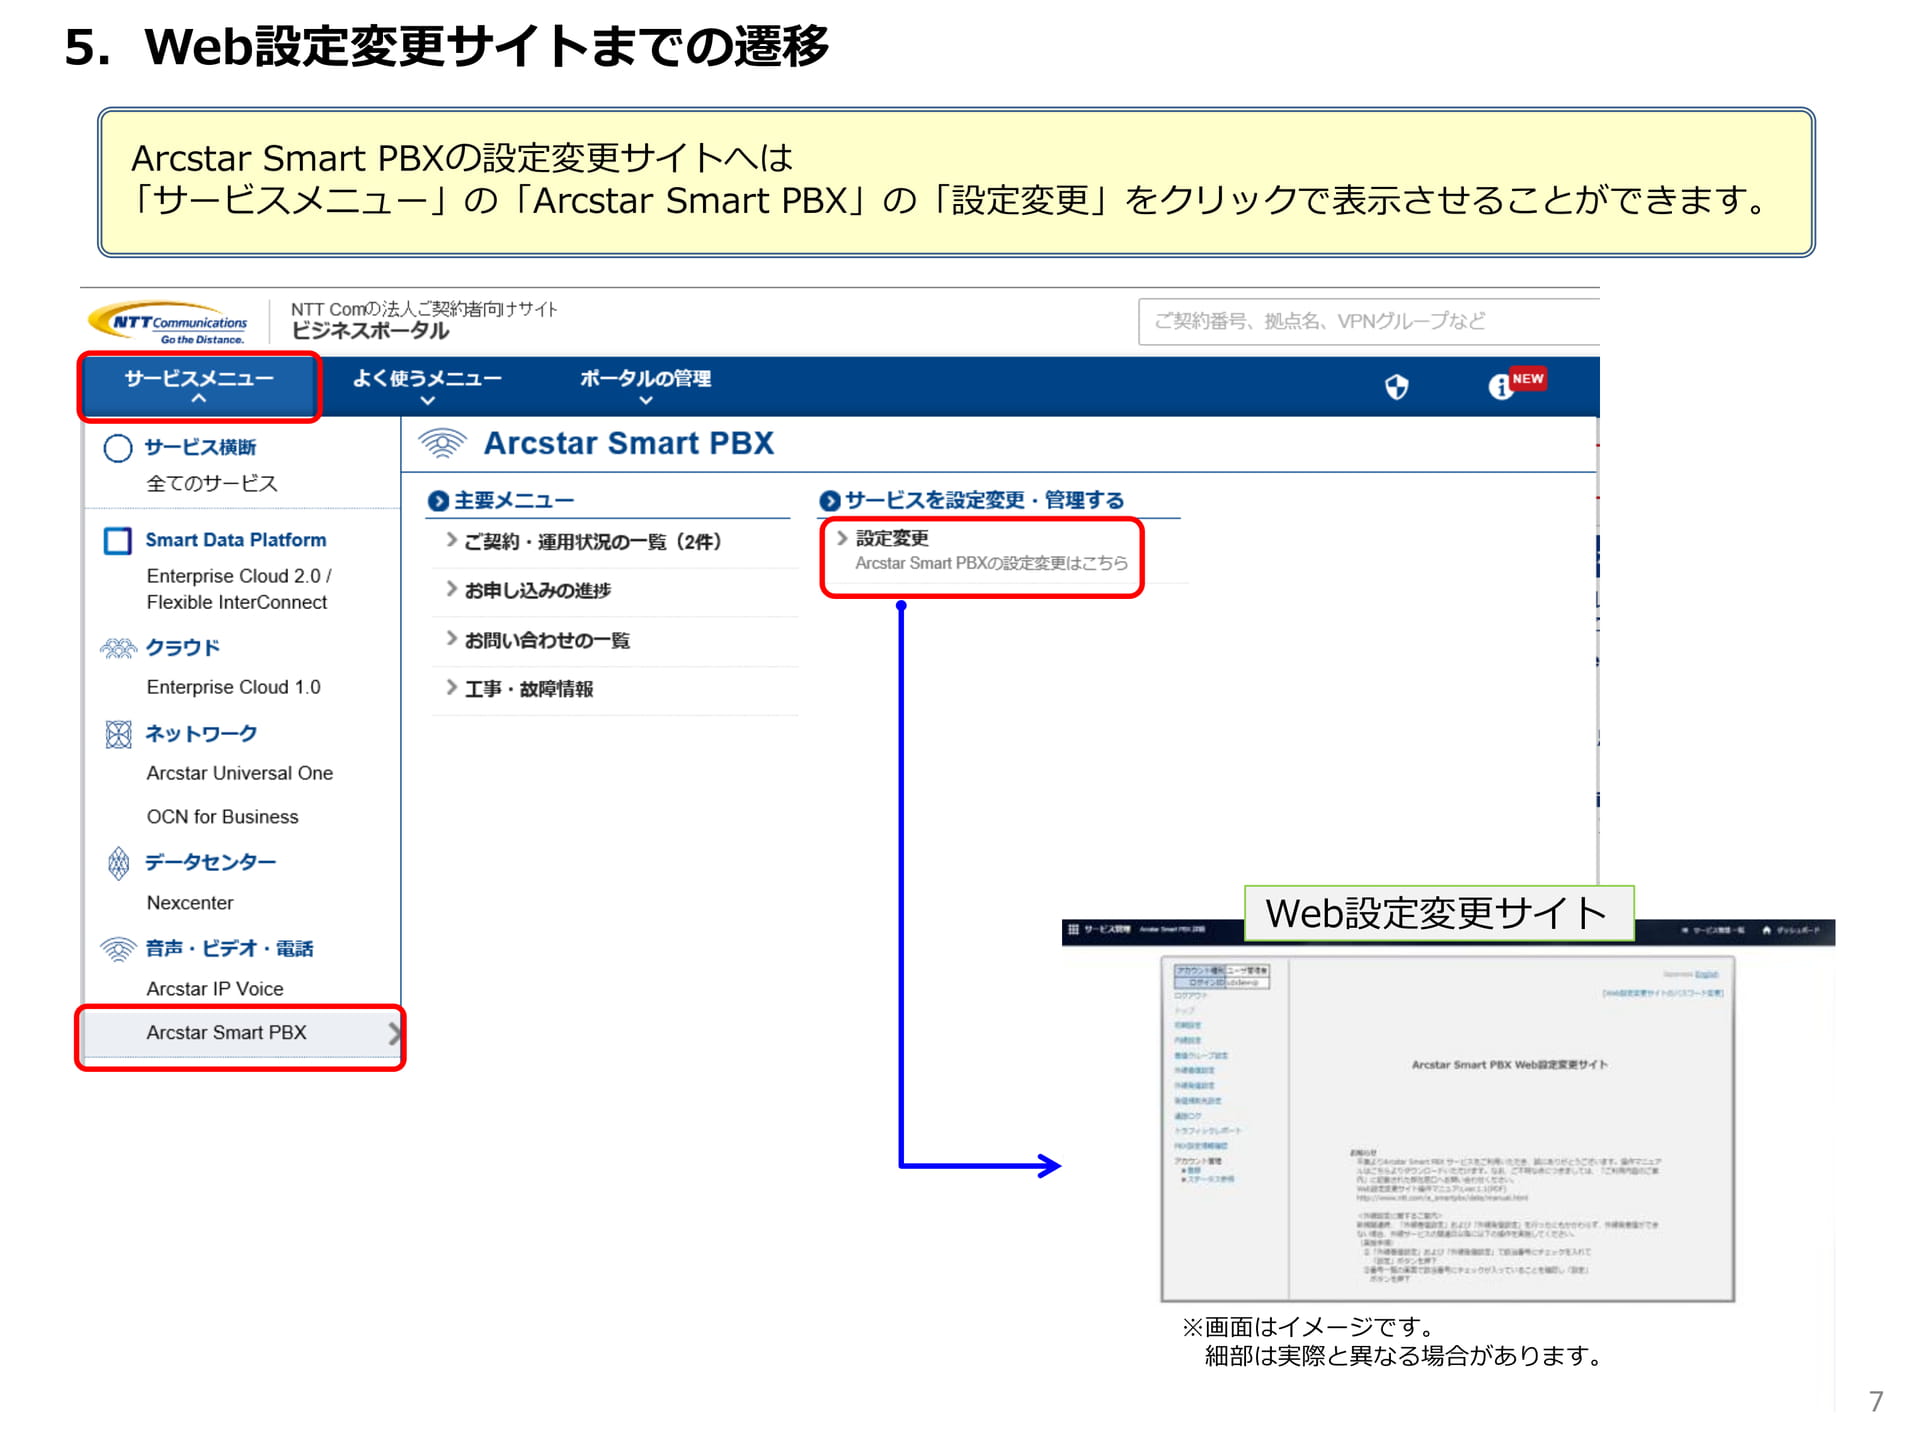Click 'Arcstar Smart PBXの設定変更はこちら' description
This screenshot has width=1920, height=1436.
(x=991, y=564)
